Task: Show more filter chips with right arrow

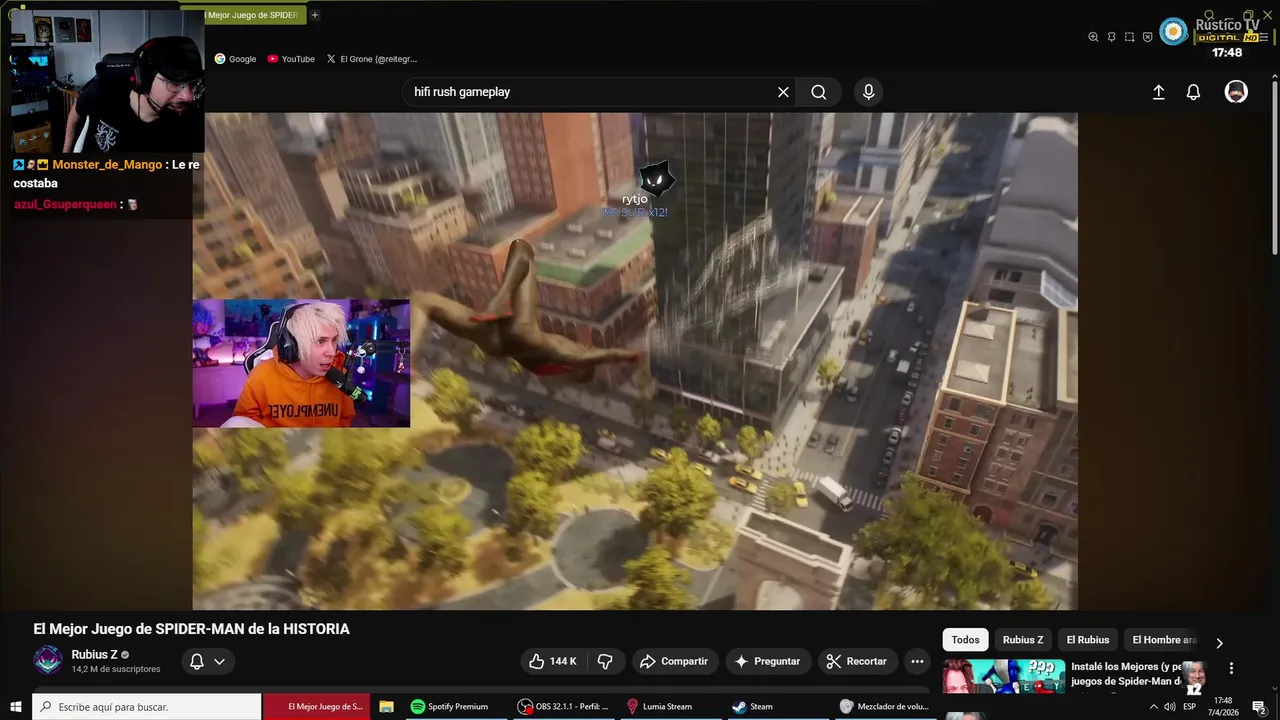Action: click(1219, 642)
